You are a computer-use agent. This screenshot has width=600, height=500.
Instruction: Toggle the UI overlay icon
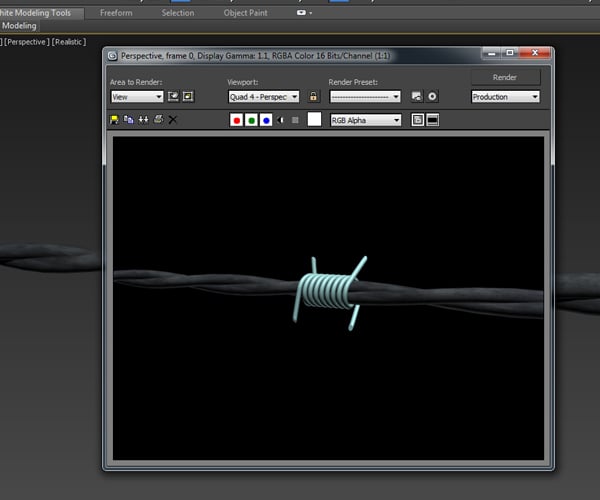coord(417,120)
